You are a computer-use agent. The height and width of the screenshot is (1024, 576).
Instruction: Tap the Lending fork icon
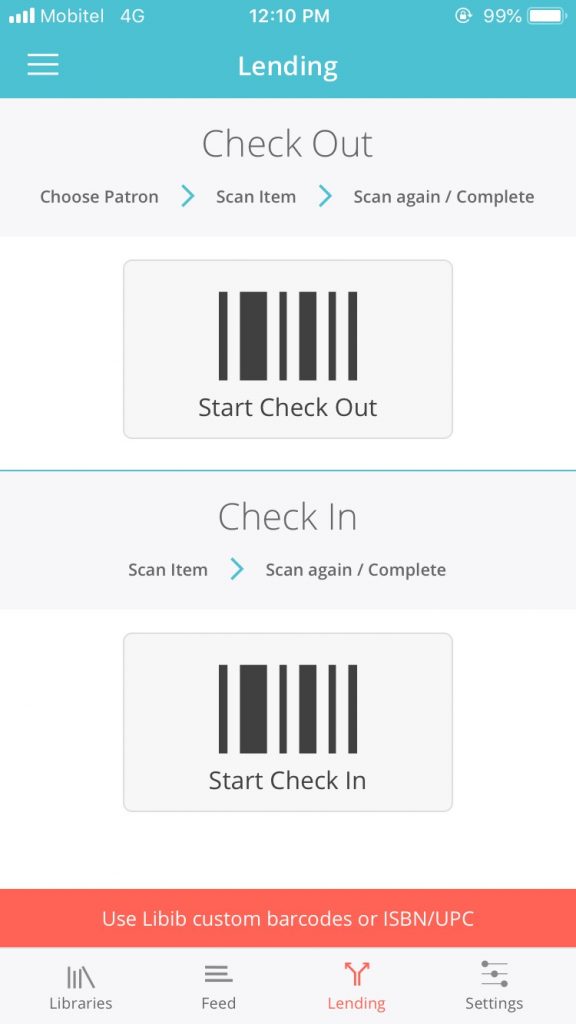click(x=357, y=974)
